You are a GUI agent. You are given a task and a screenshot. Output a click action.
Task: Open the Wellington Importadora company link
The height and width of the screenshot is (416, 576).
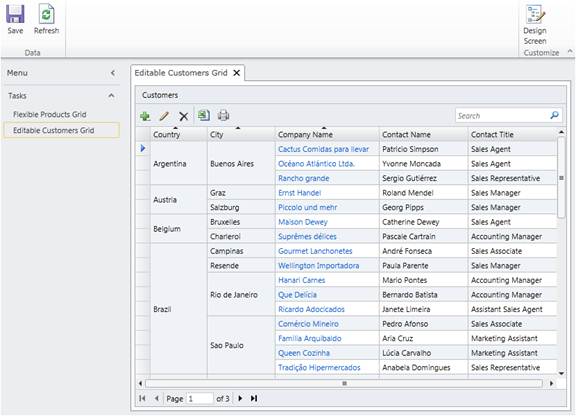[318, 266]
